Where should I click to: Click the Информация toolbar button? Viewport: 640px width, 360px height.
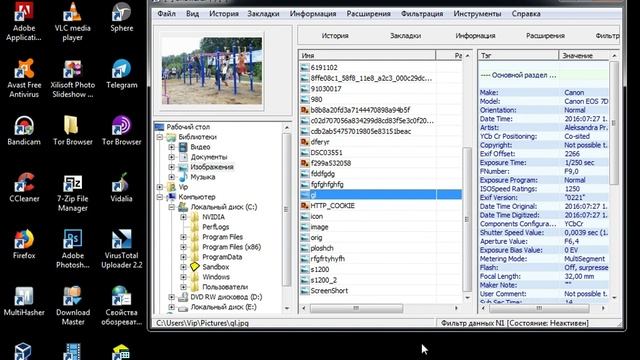475,36
